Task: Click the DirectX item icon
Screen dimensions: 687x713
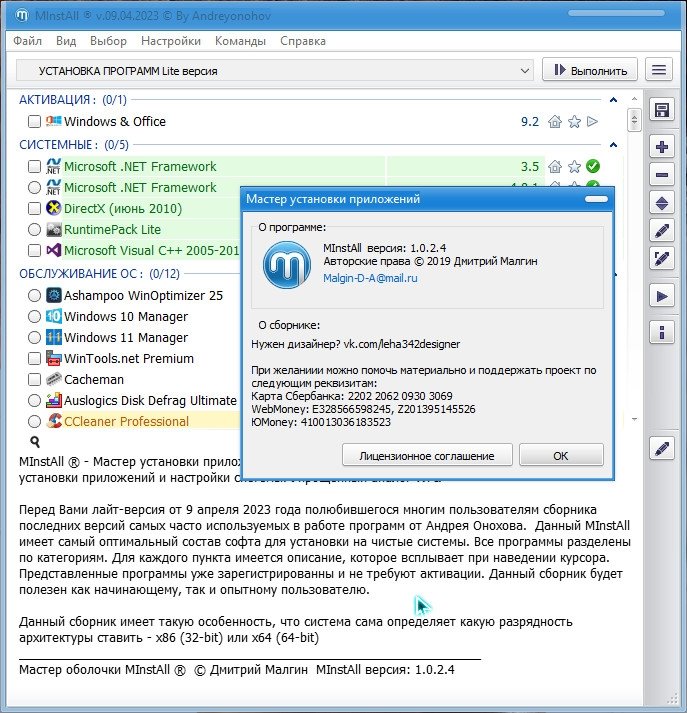Action: point(54,208)
